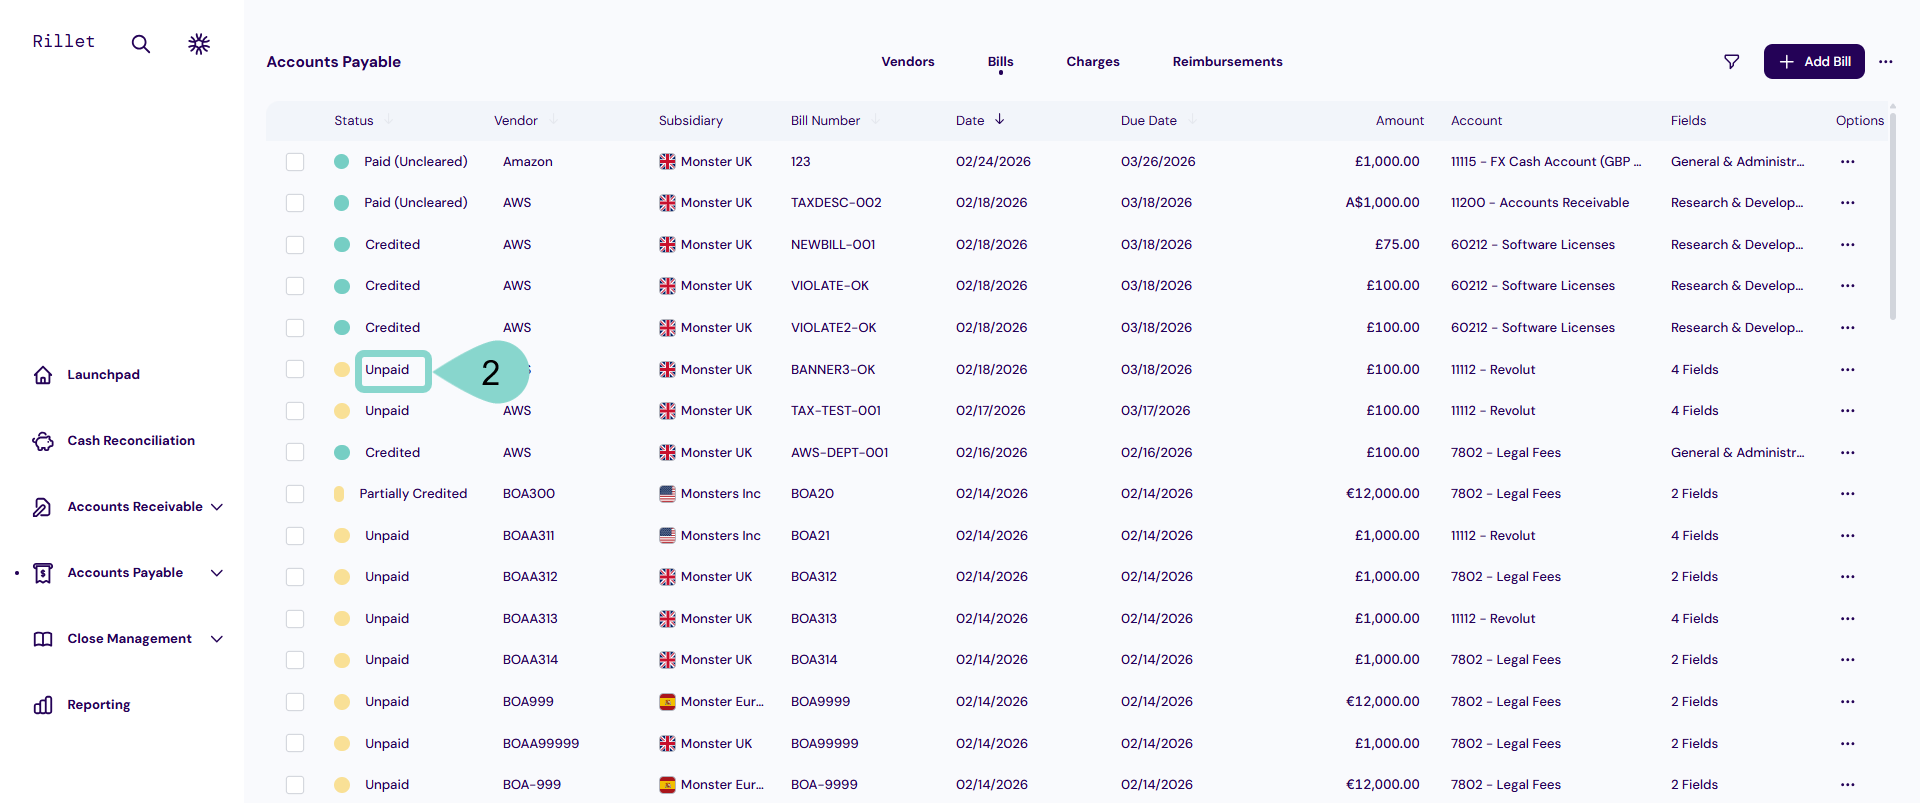Tick the checkbox for bill 123

point(295,162)
